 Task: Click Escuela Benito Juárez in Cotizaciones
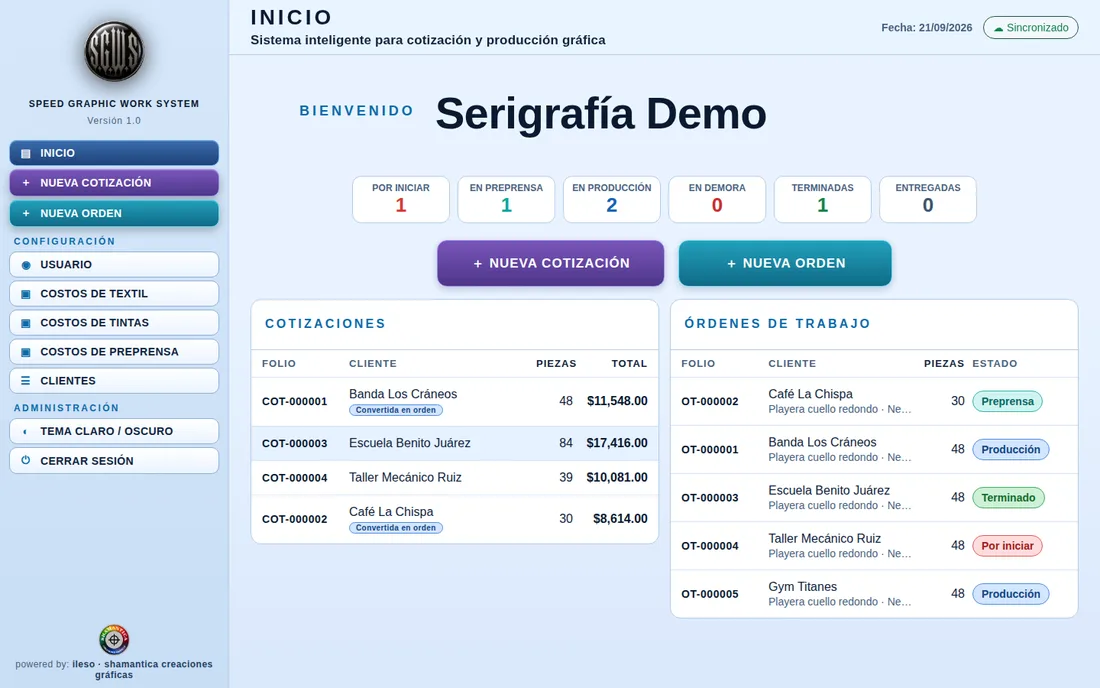pos(410,443)
